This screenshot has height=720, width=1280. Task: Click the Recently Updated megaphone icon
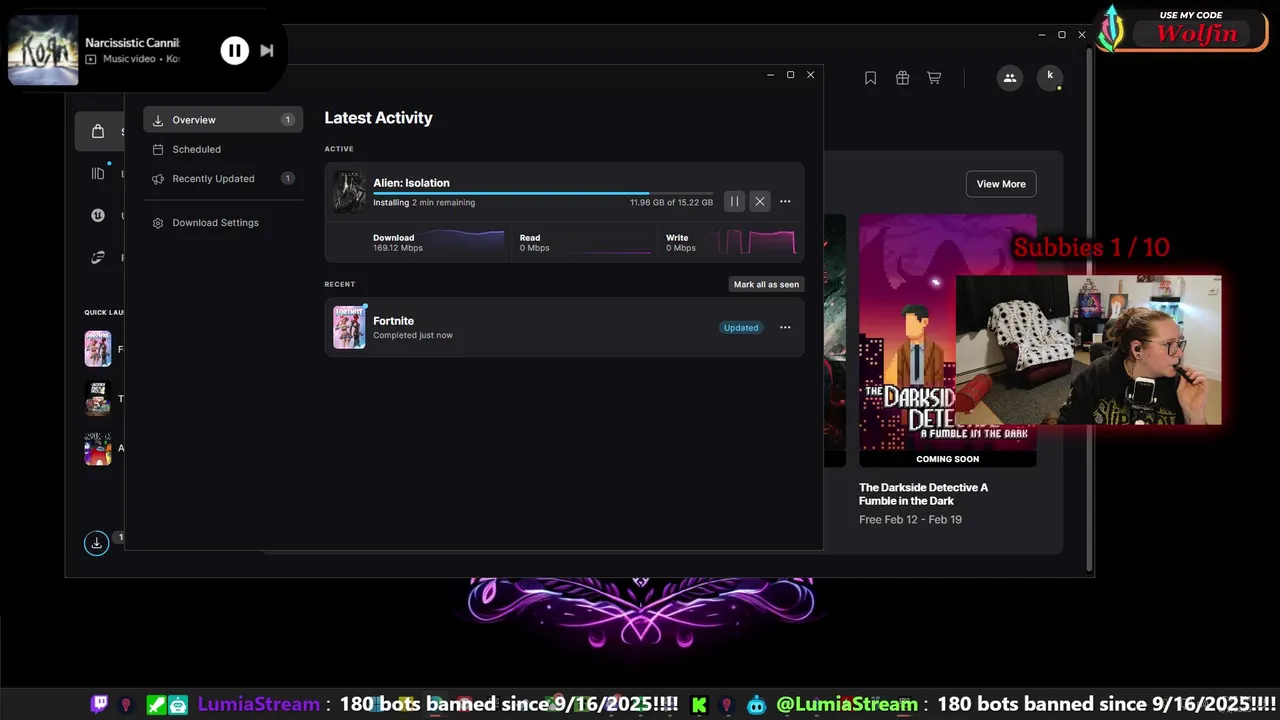[x=158, y=178]
